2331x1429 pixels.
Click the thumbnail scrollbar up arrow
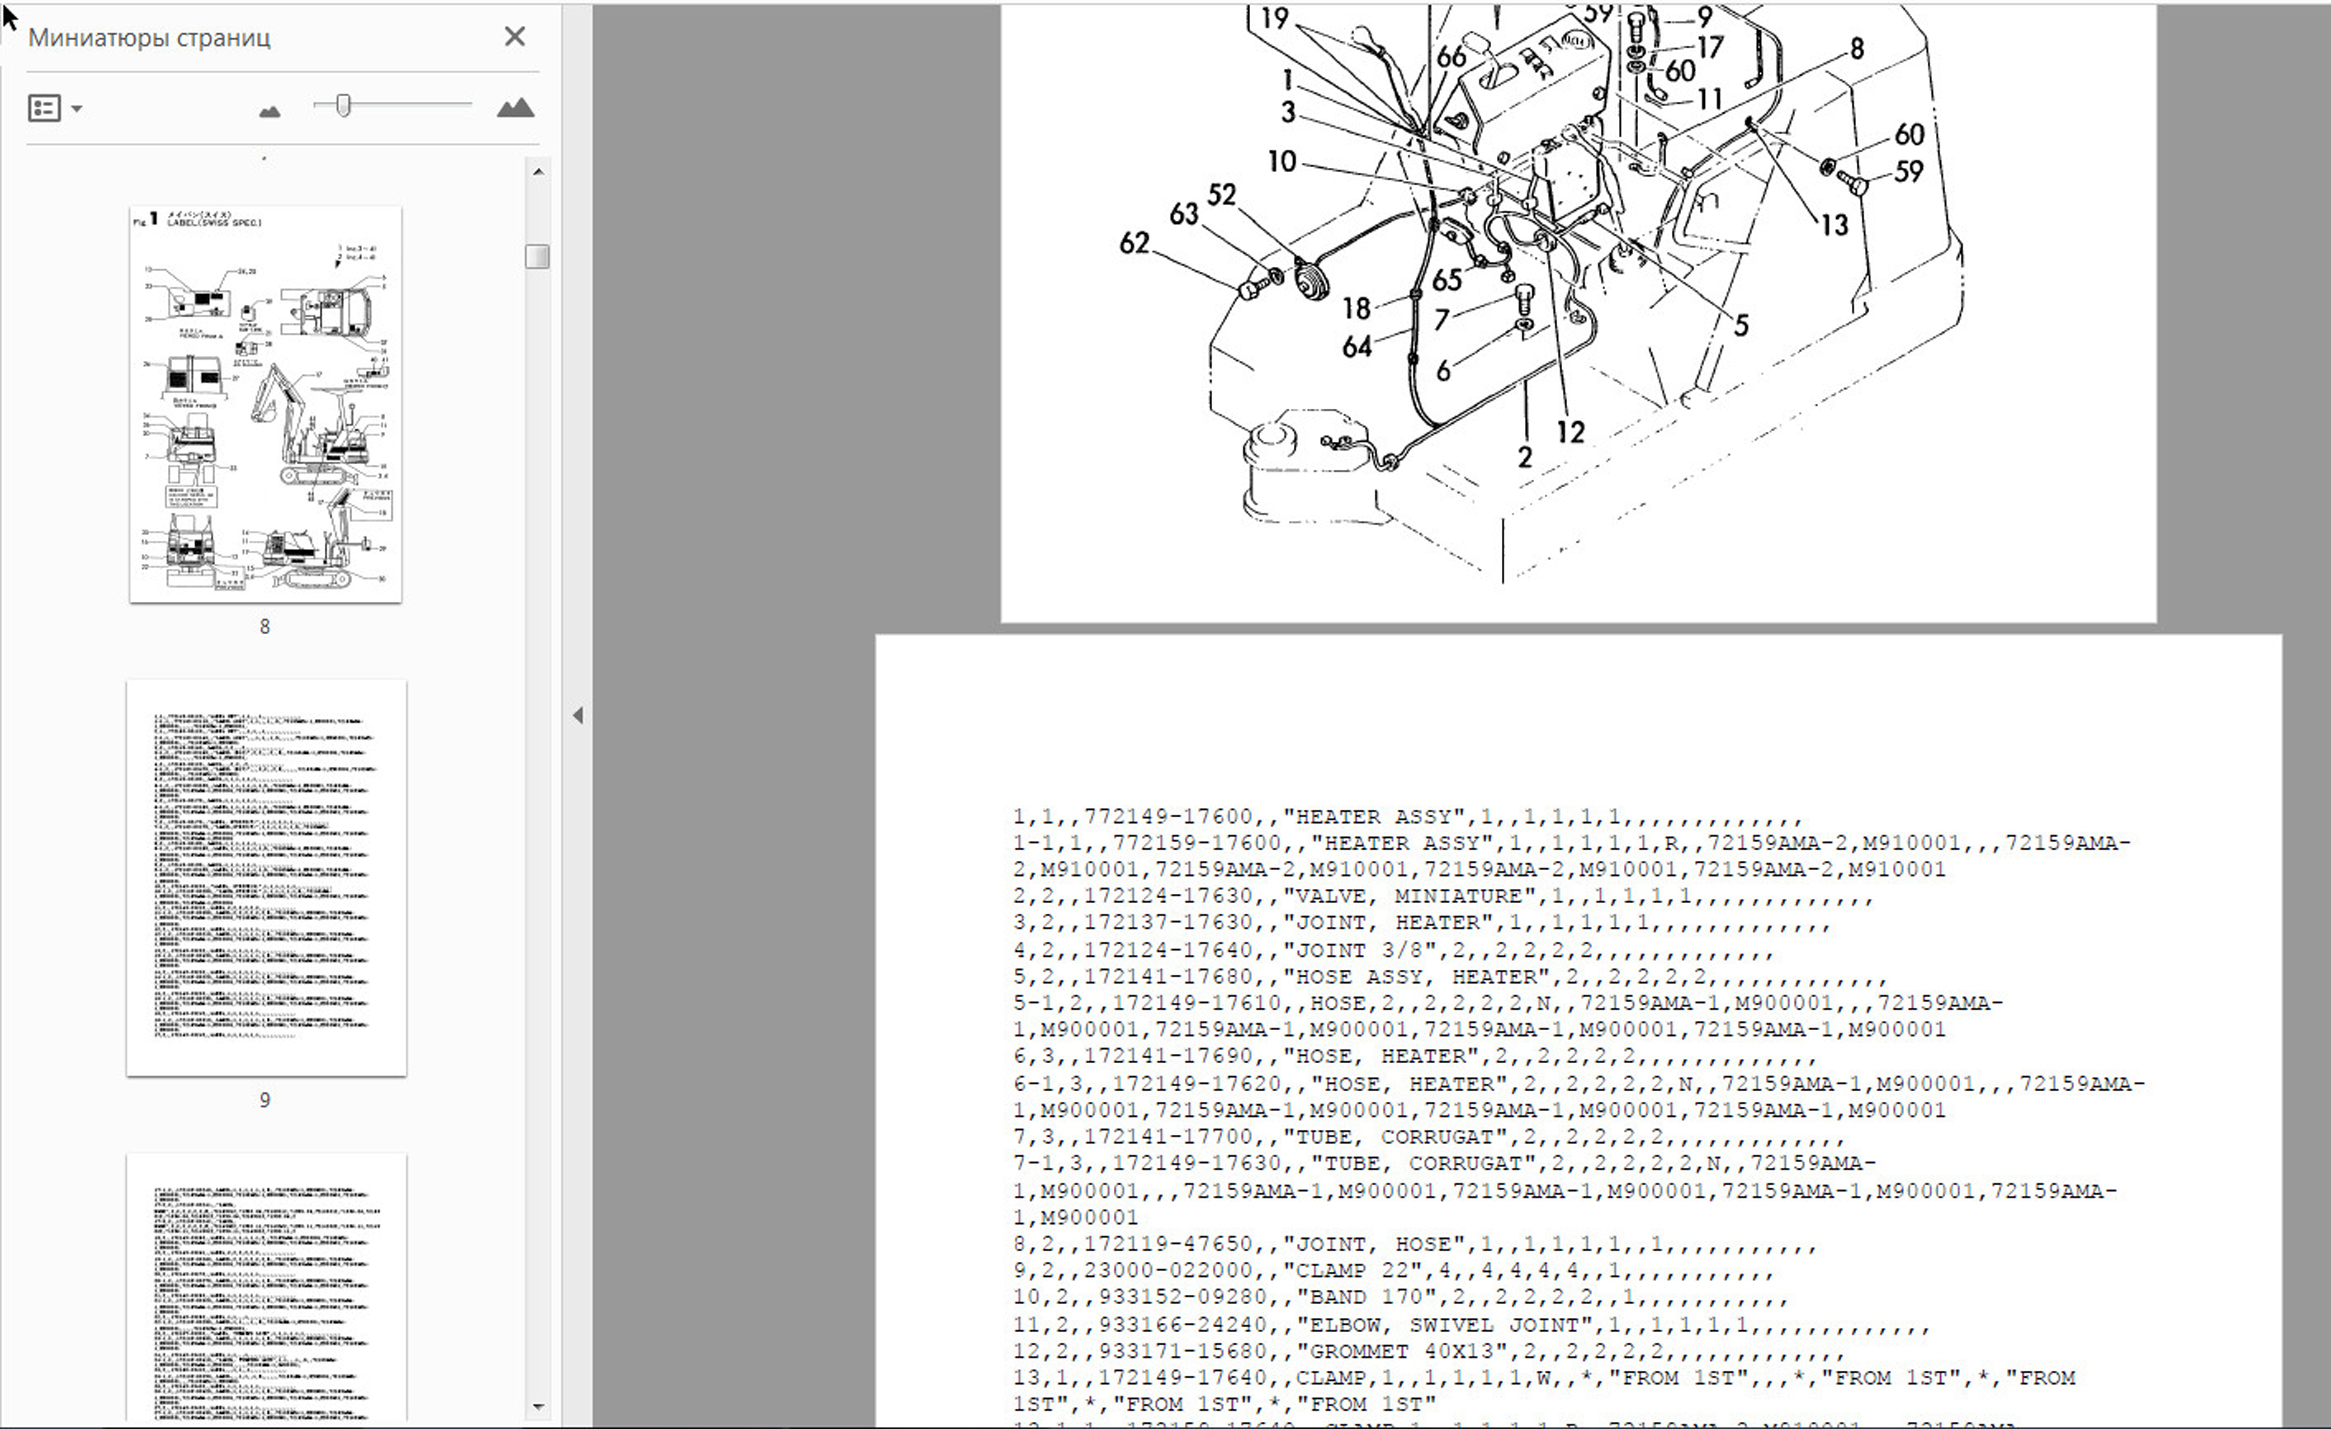coord(538,172)
